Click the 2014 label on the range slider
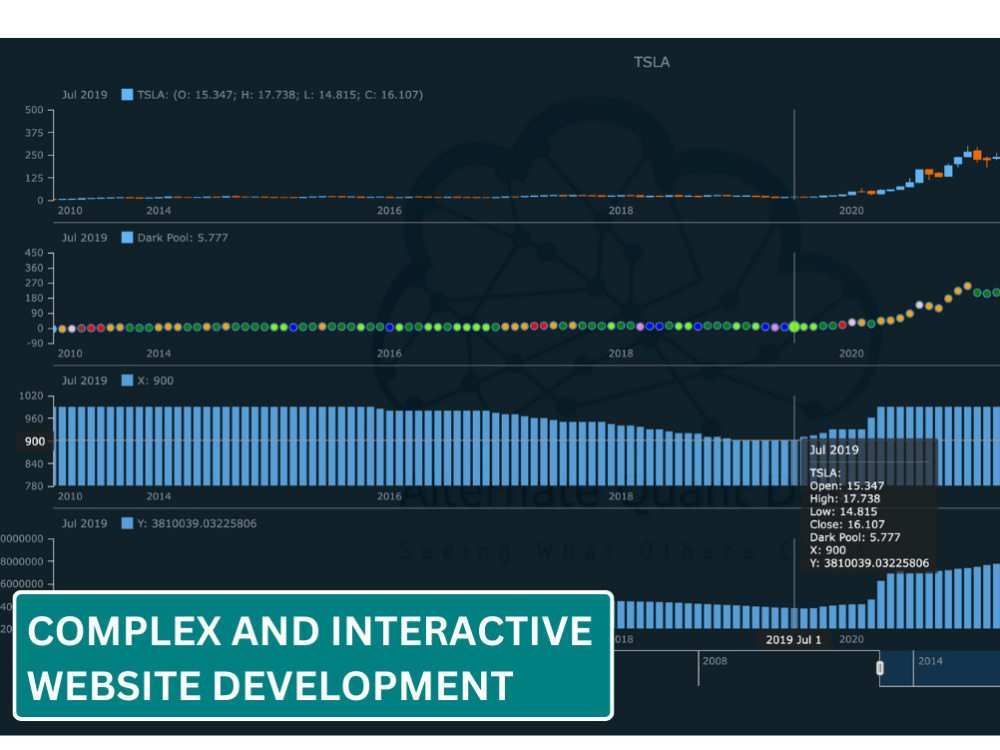This screenshot has height=750, width=1000. point(930,661)
